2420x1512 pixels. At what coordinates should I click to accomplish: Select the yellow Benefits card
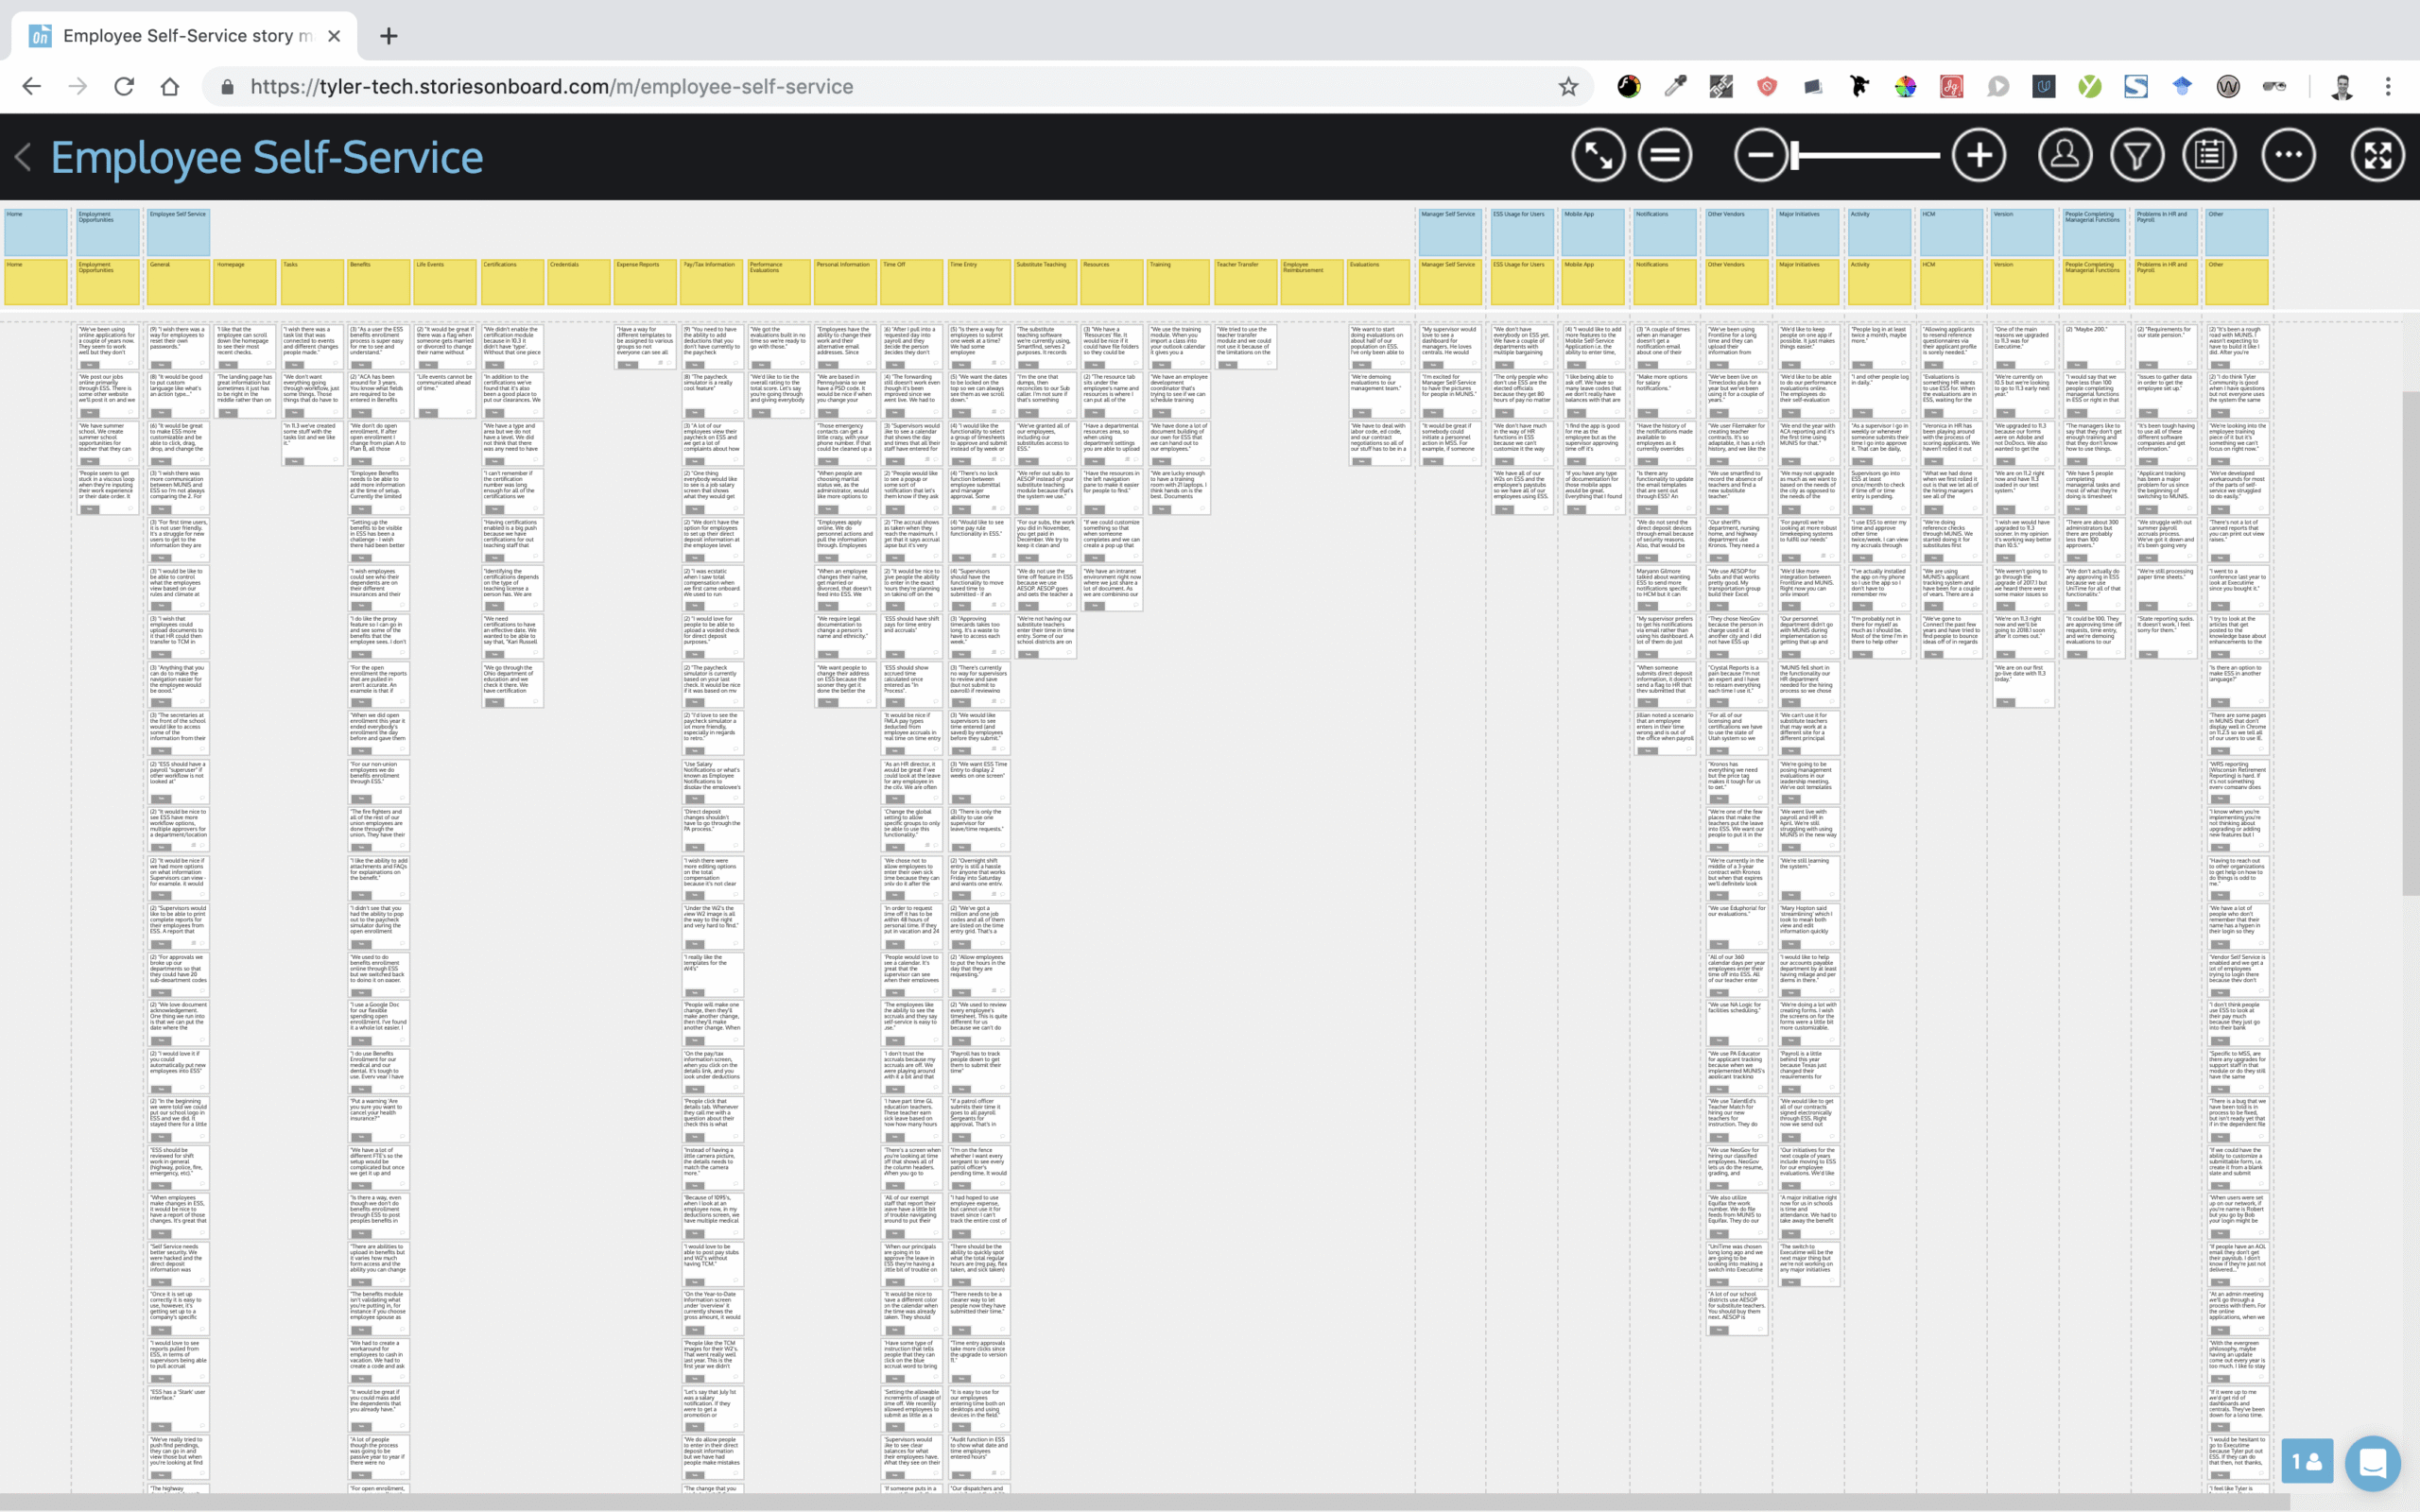click(377, 282)
